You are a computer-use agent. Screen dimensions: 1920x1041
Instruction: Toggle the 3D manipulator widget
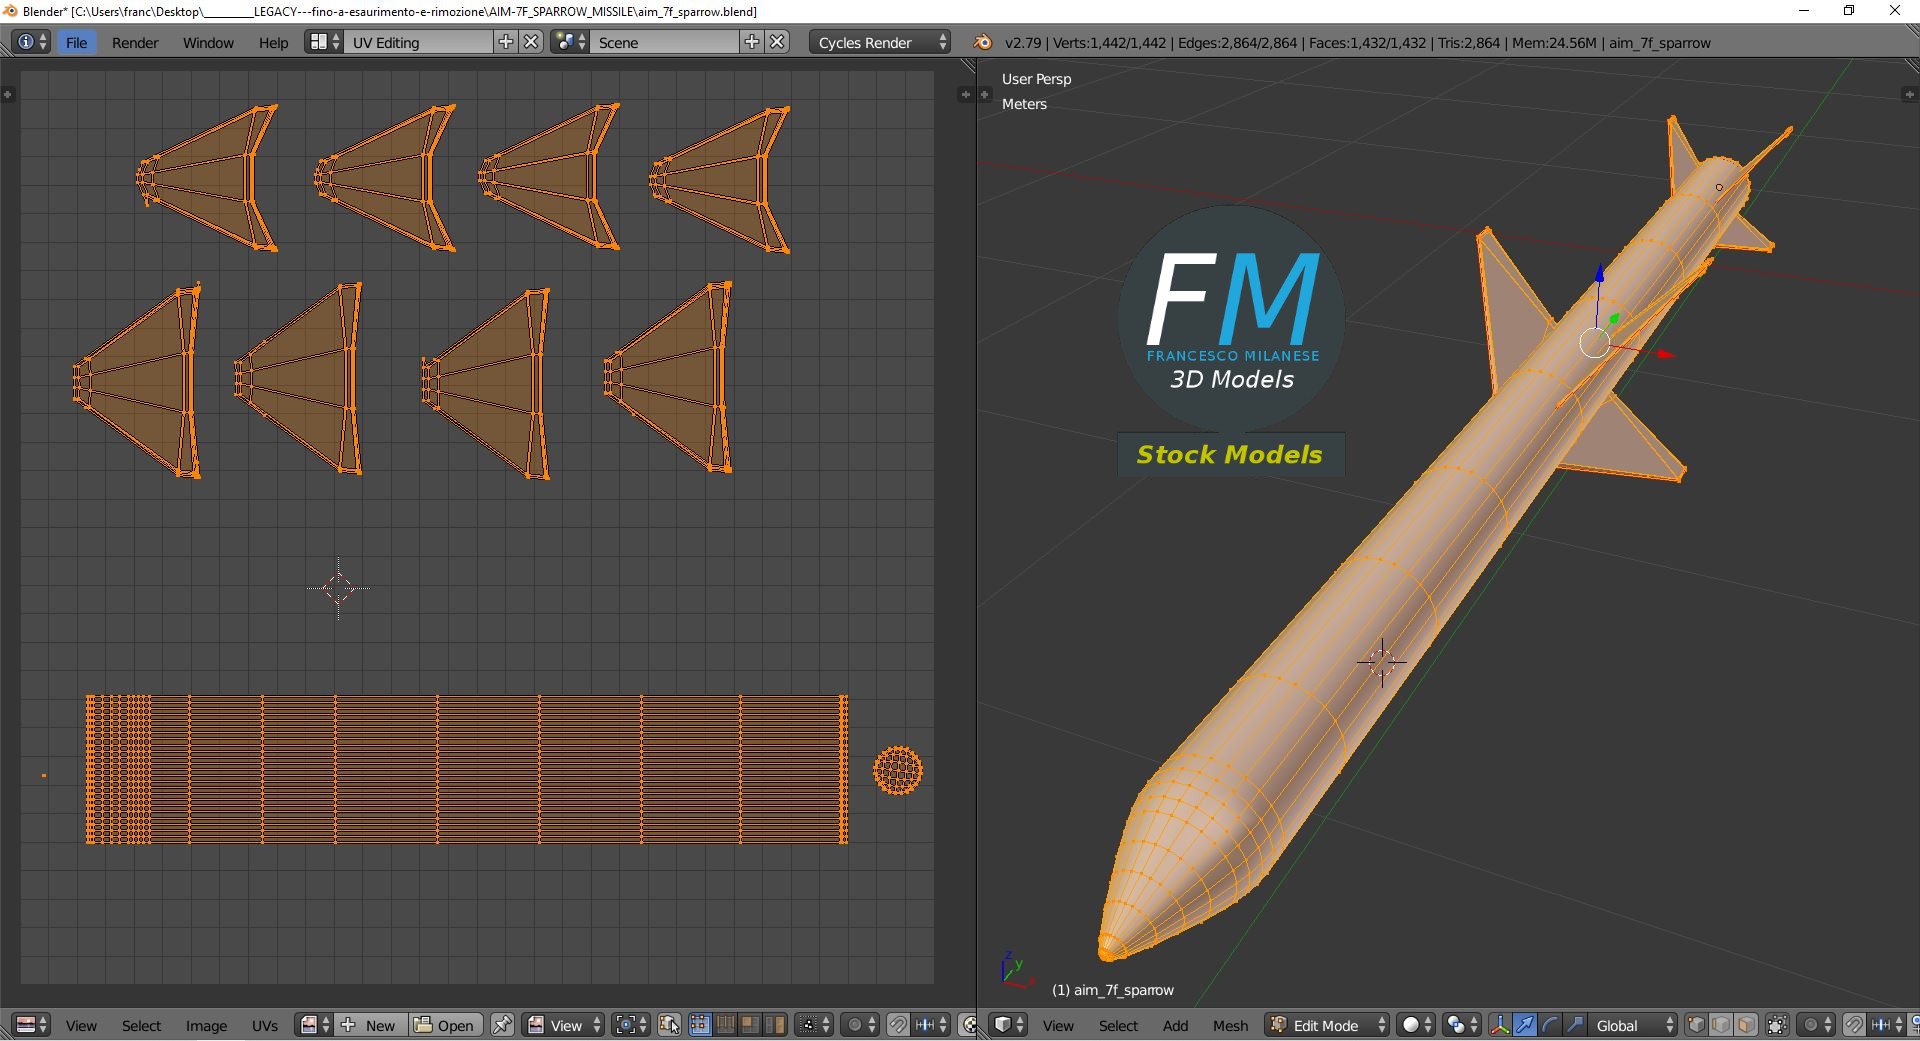coord(1499,1025)
